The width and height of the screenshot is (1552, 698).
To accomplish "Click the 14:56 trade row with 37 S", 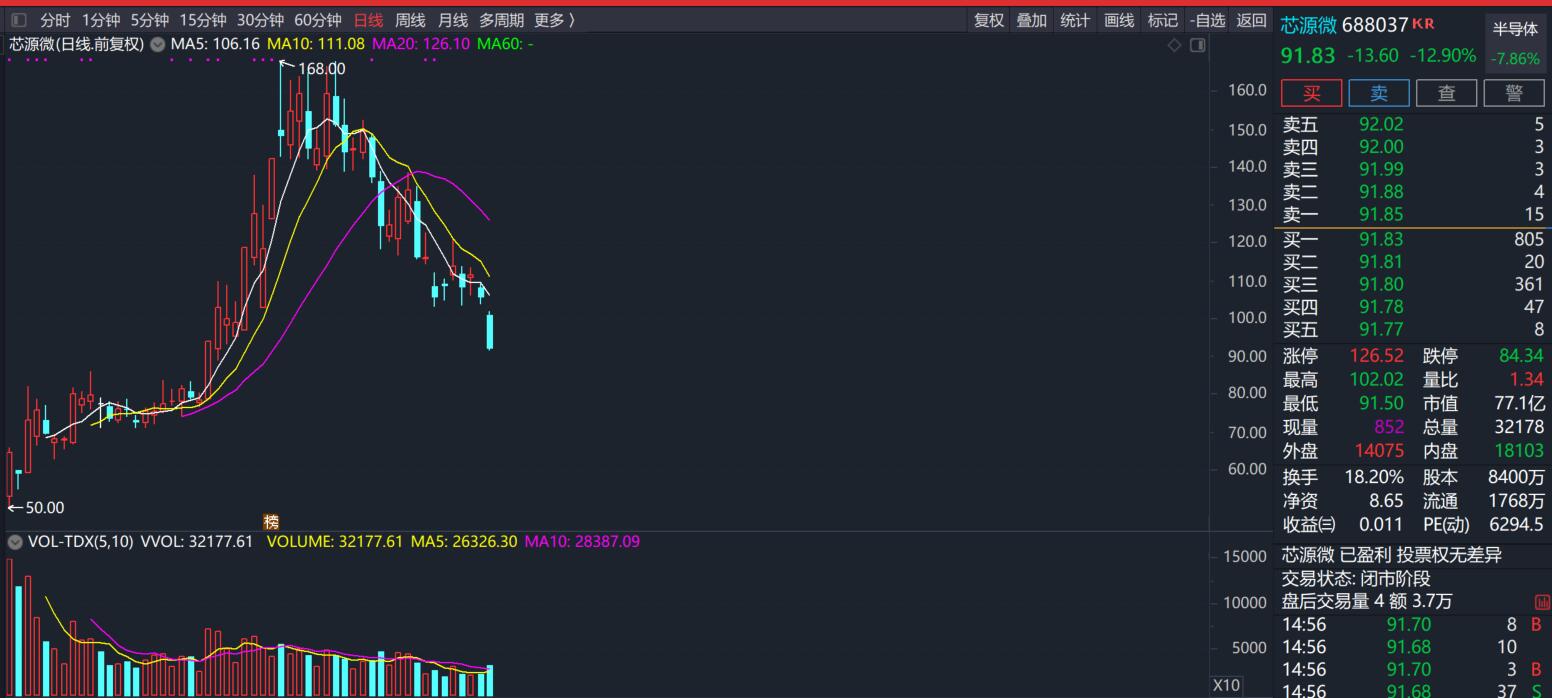I will pyautogui.click(x=1413, y=691).
